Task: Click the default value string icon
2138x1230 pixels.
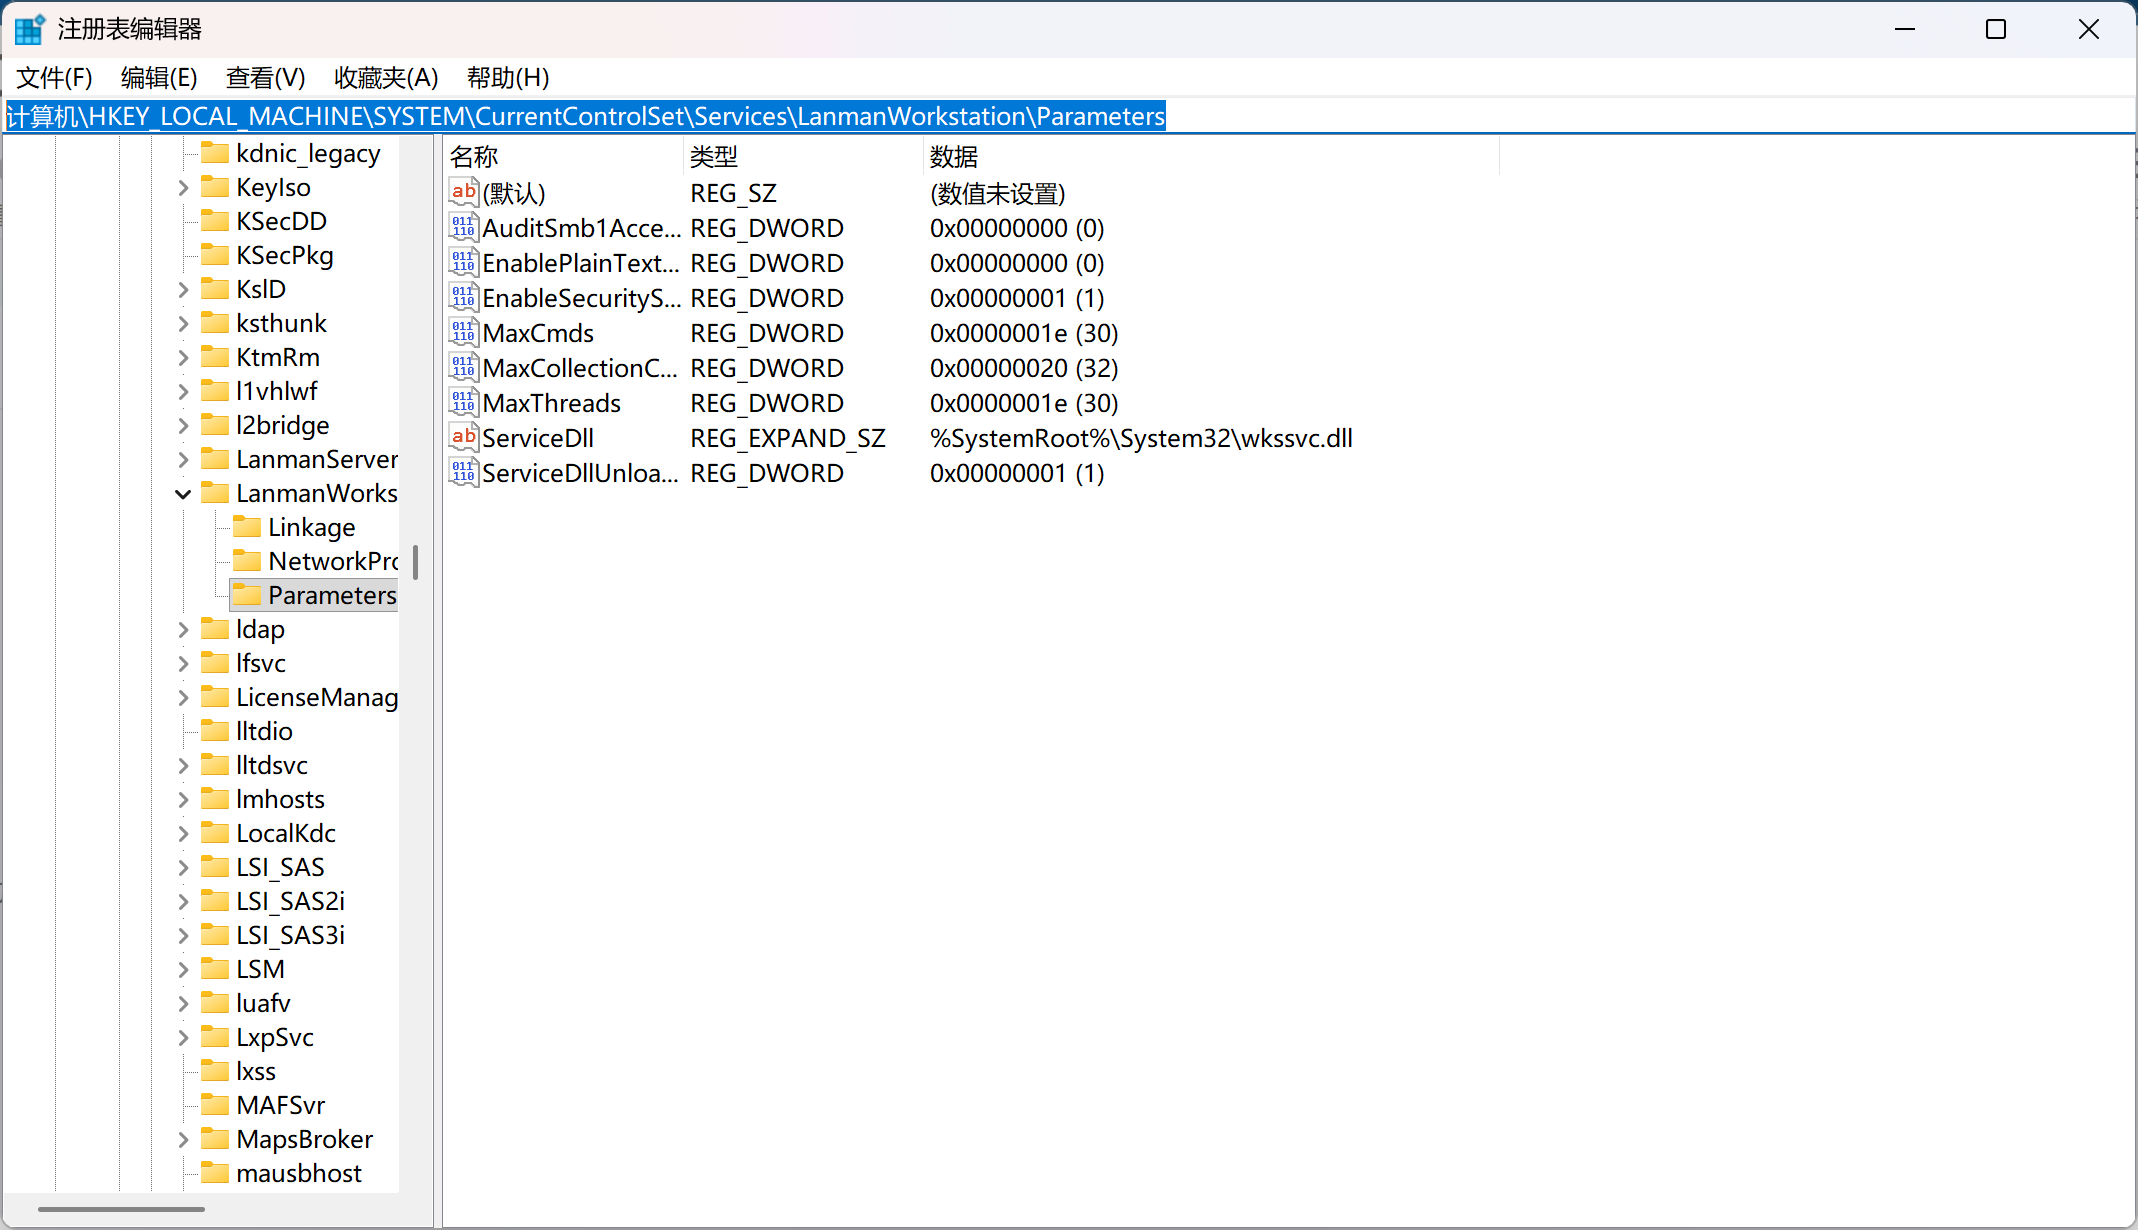Action: (x=463, y=193)
